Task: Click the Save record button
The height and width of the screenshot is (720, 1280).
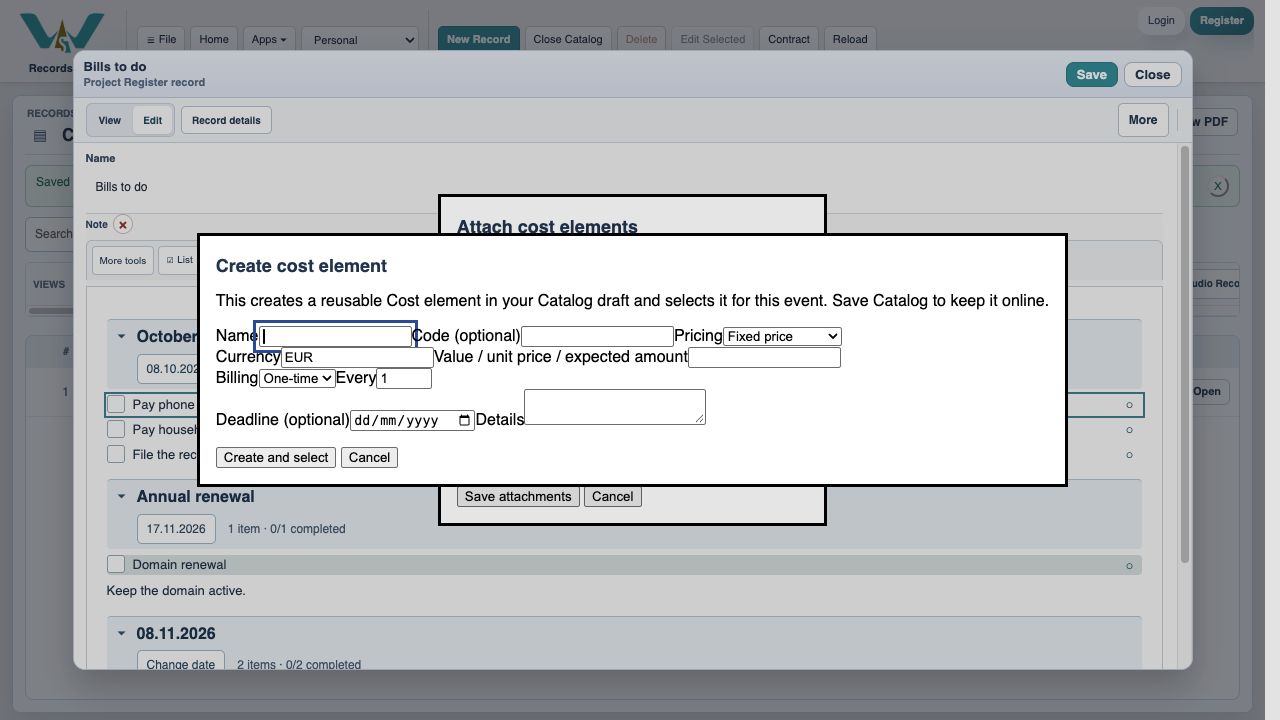Action: point(1091,74)
